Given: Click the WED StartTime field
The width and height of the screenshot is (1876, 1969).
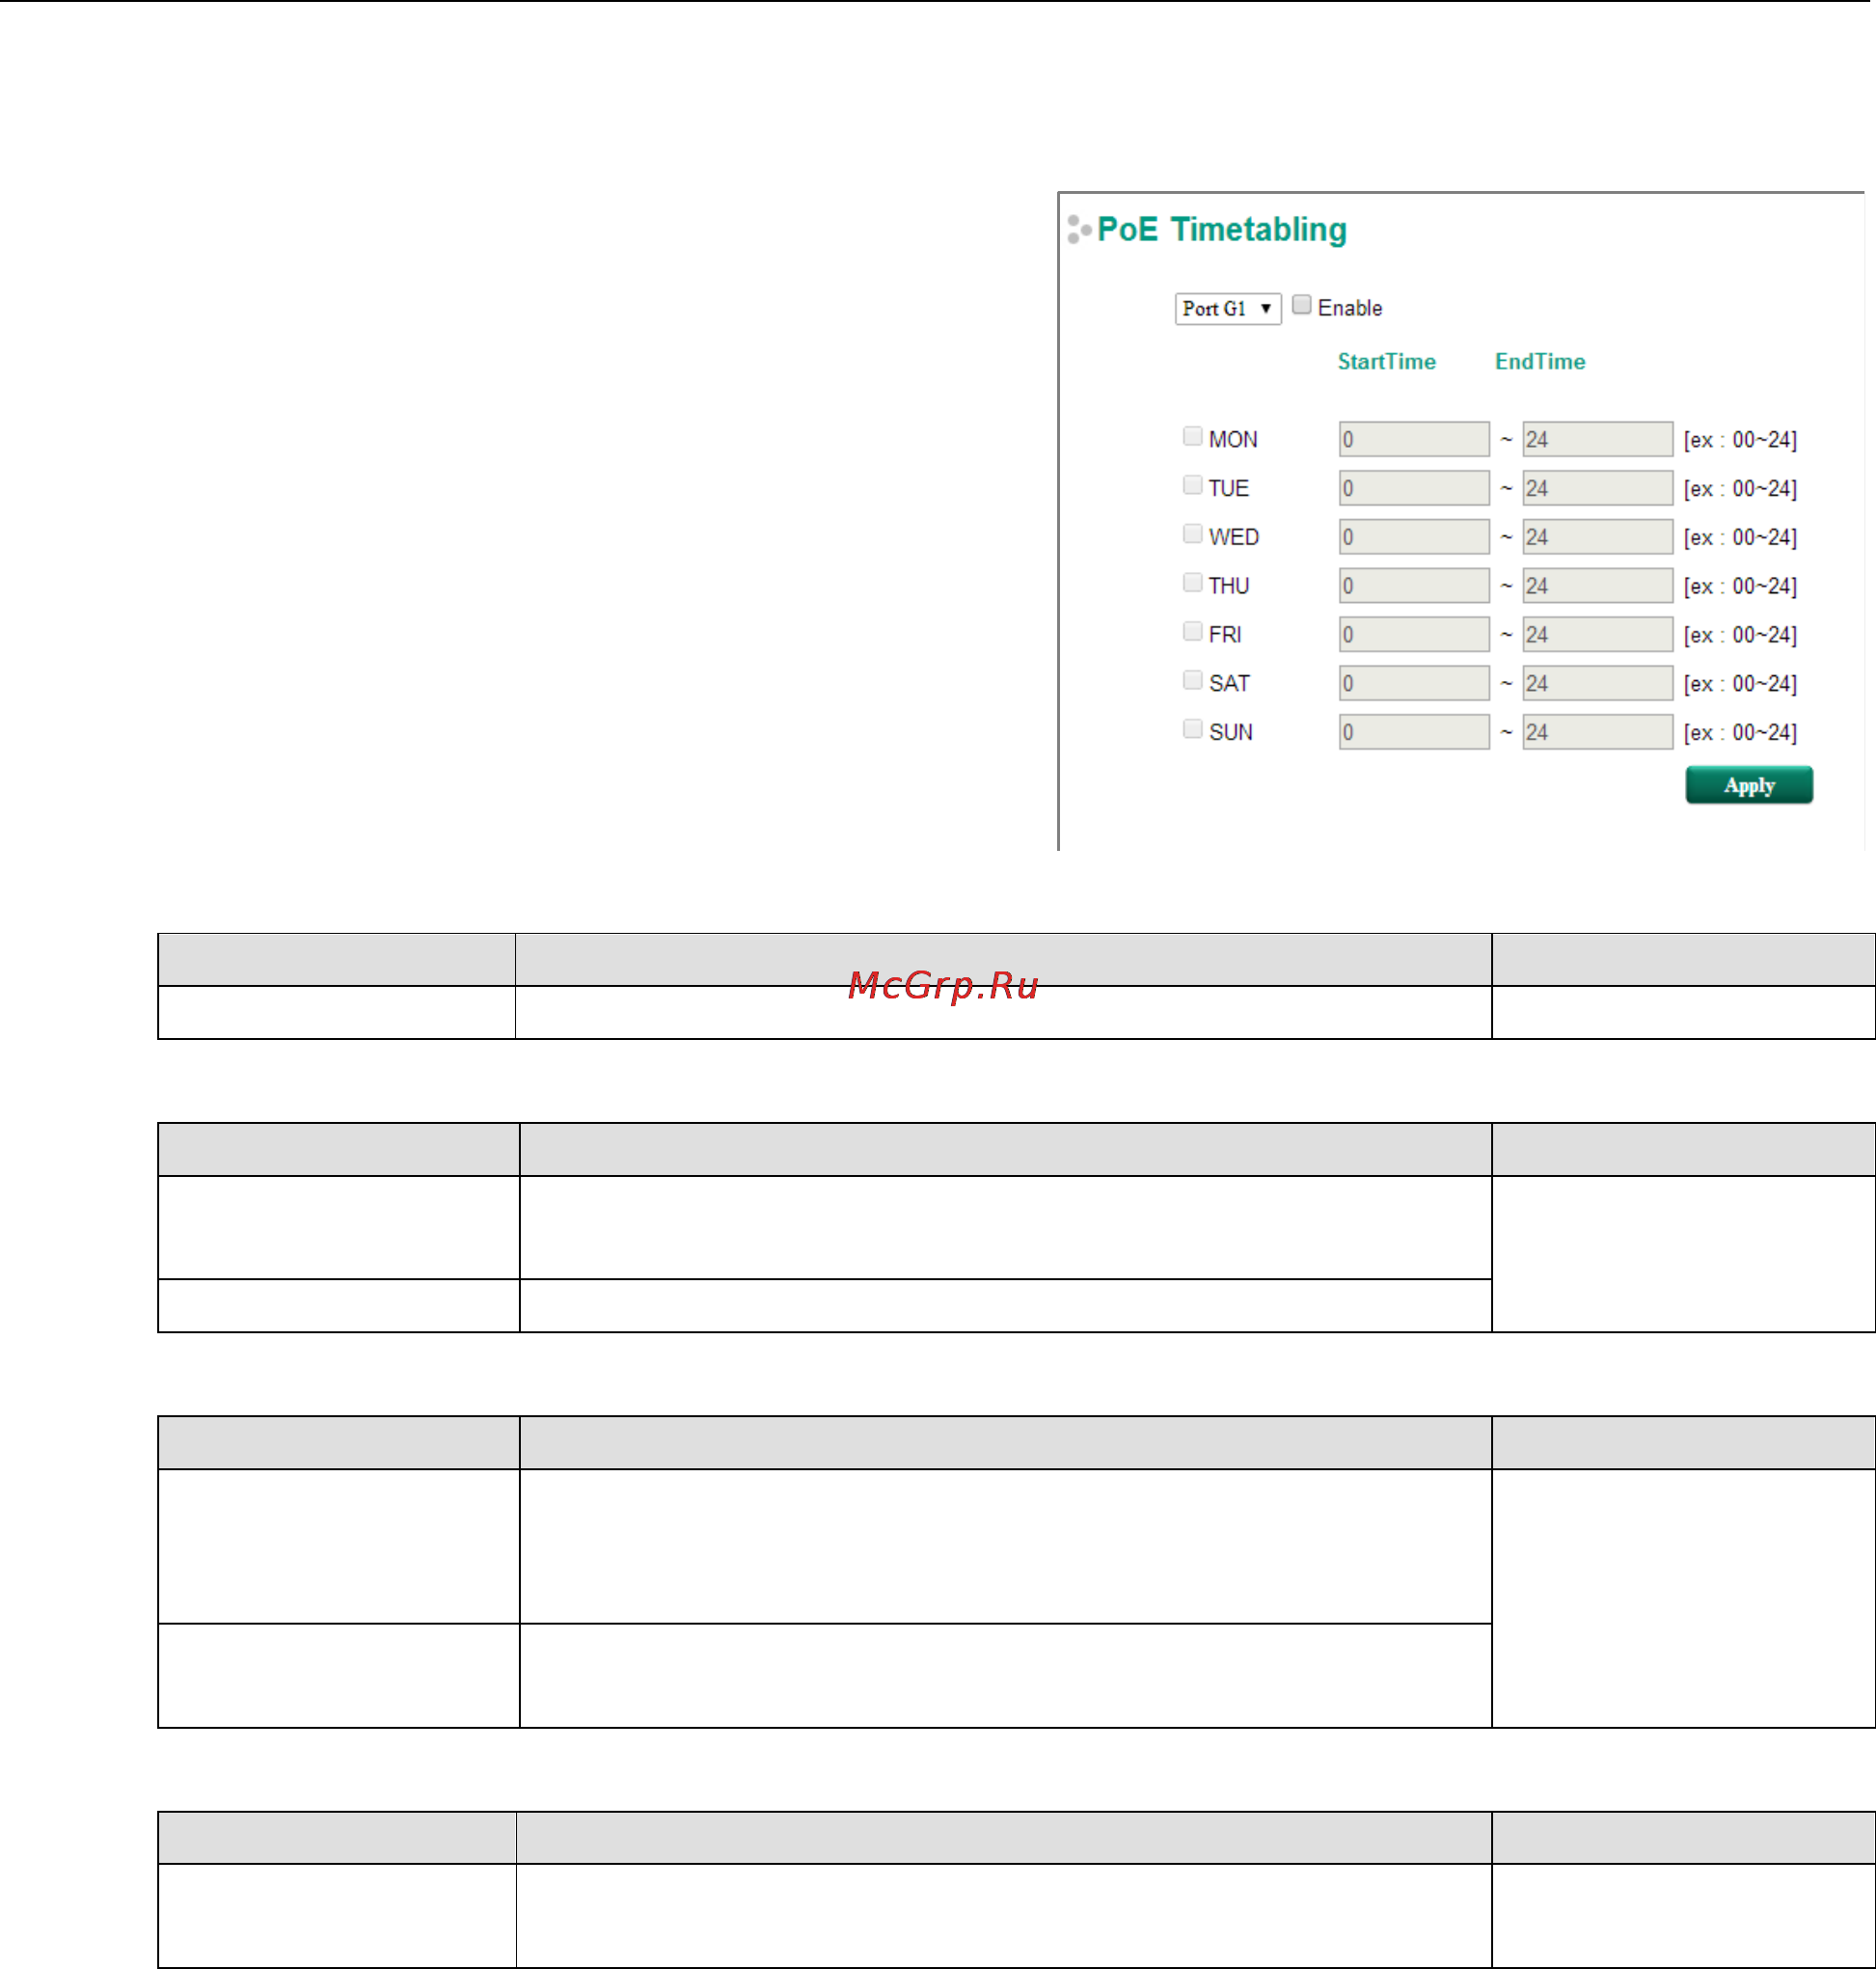Looking at the screenshot, I should (1414, 537).
